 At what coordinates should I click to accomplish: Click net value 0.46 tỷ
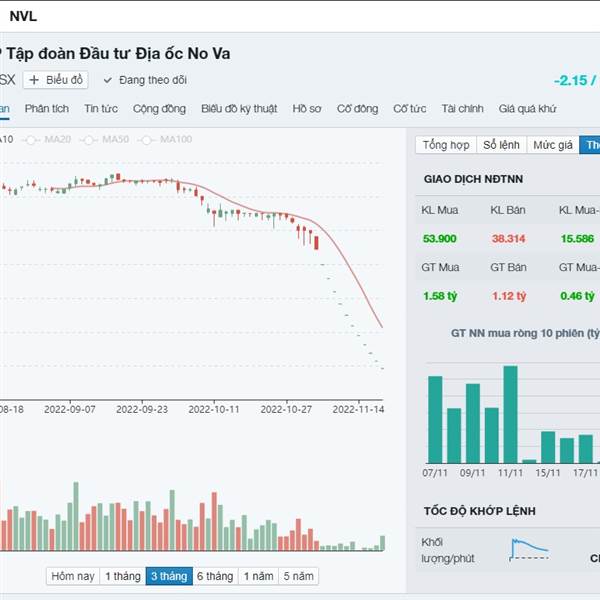[x=577, y=296]
